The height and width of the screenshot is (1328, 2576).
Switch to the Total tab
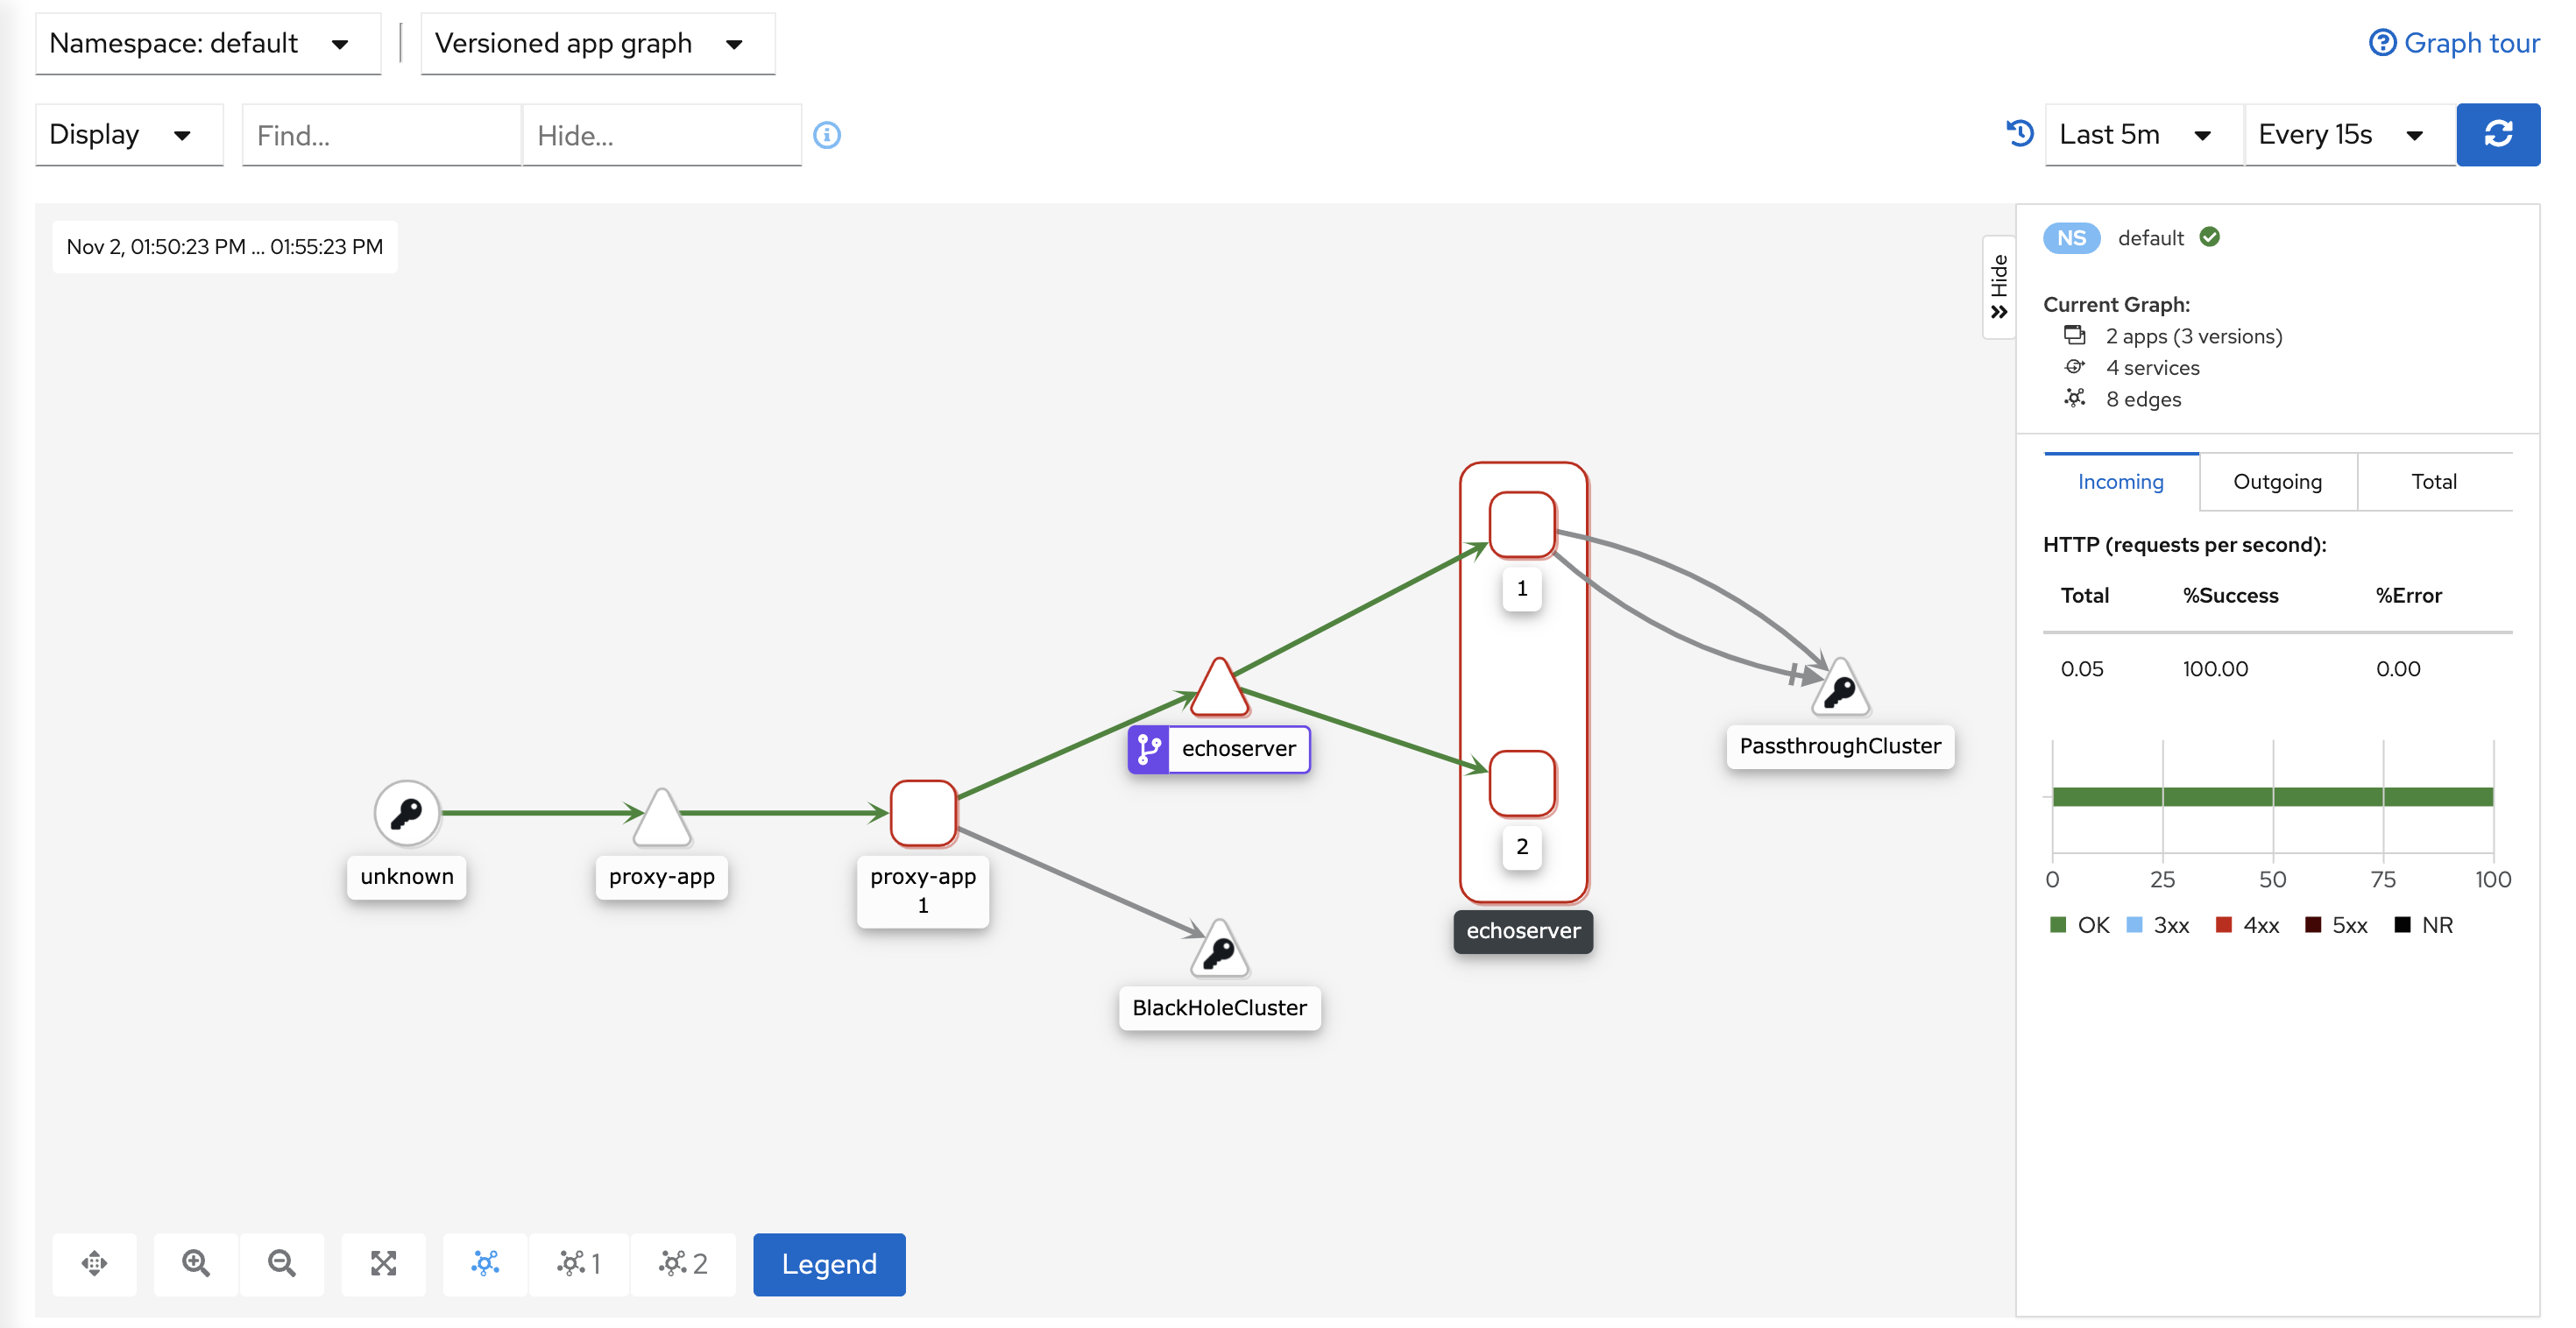pyautogui.click(x=2433, y=482)
